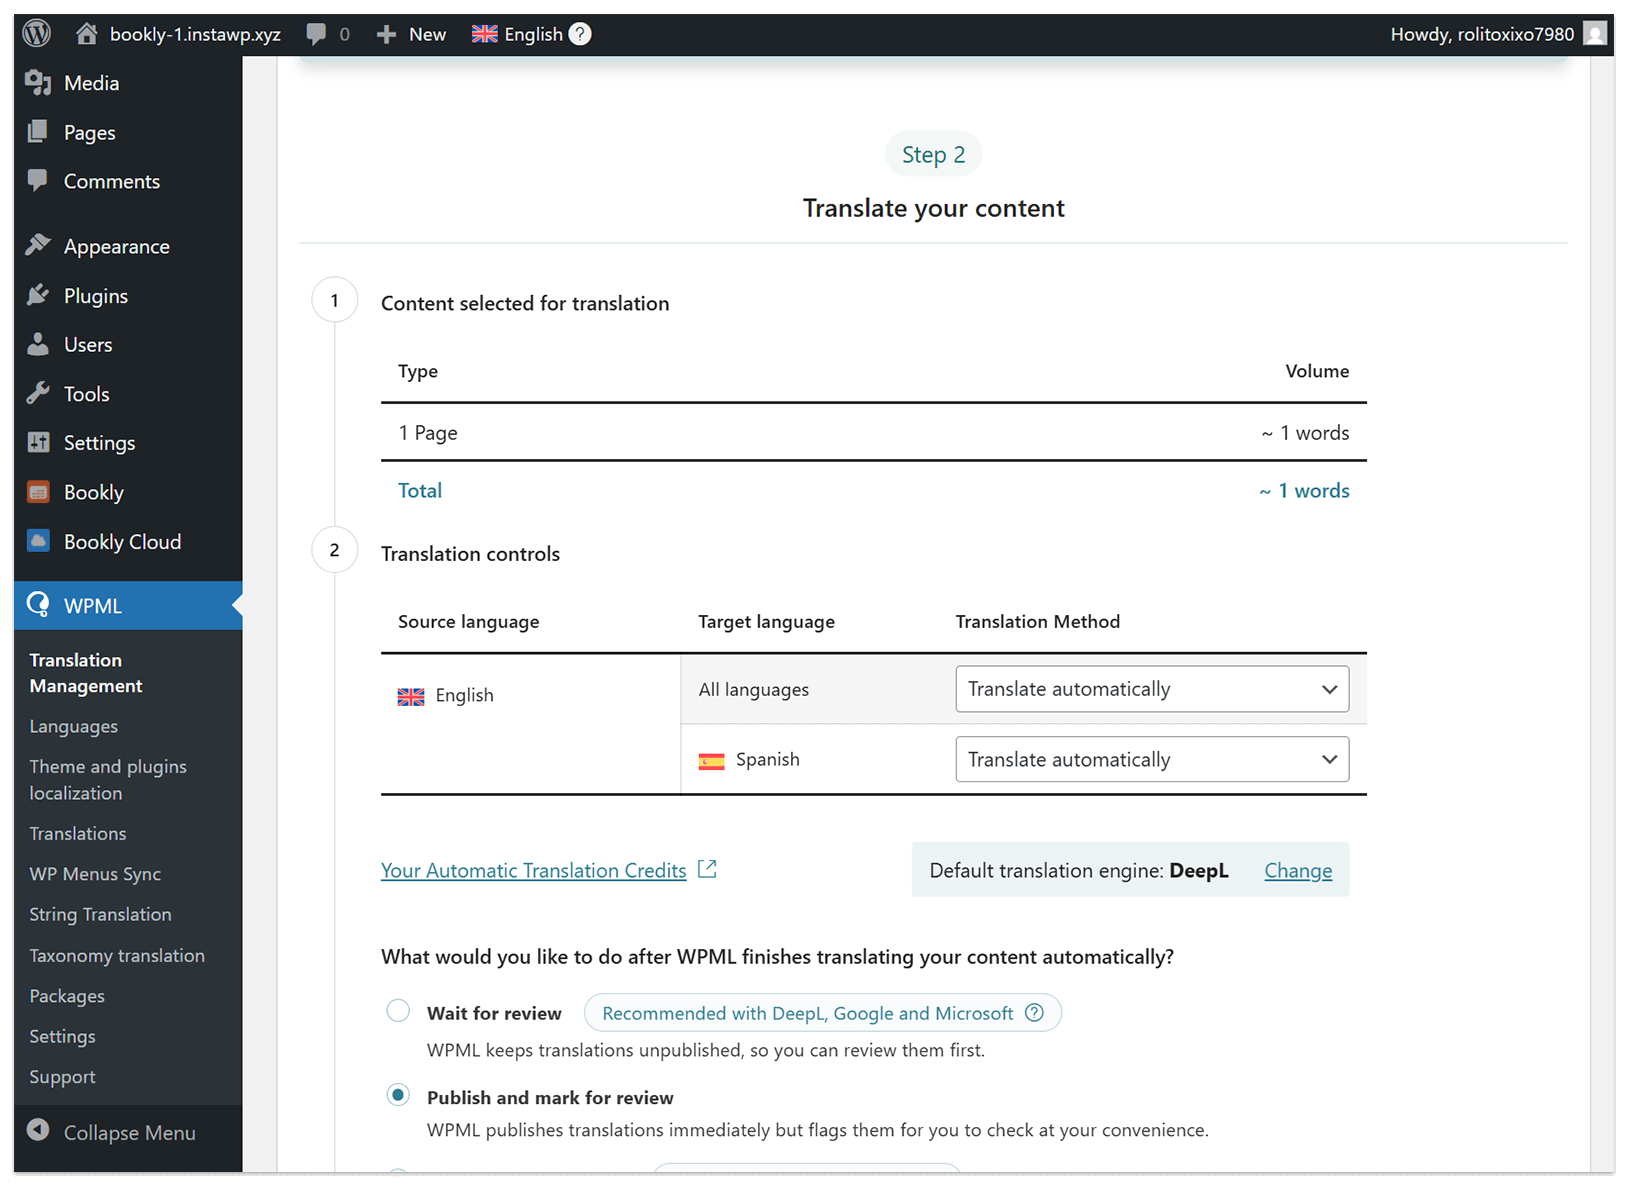Click the Collapse Menu label
The height and width of the screenshot is (1186, 1628).
point(130,1133)
